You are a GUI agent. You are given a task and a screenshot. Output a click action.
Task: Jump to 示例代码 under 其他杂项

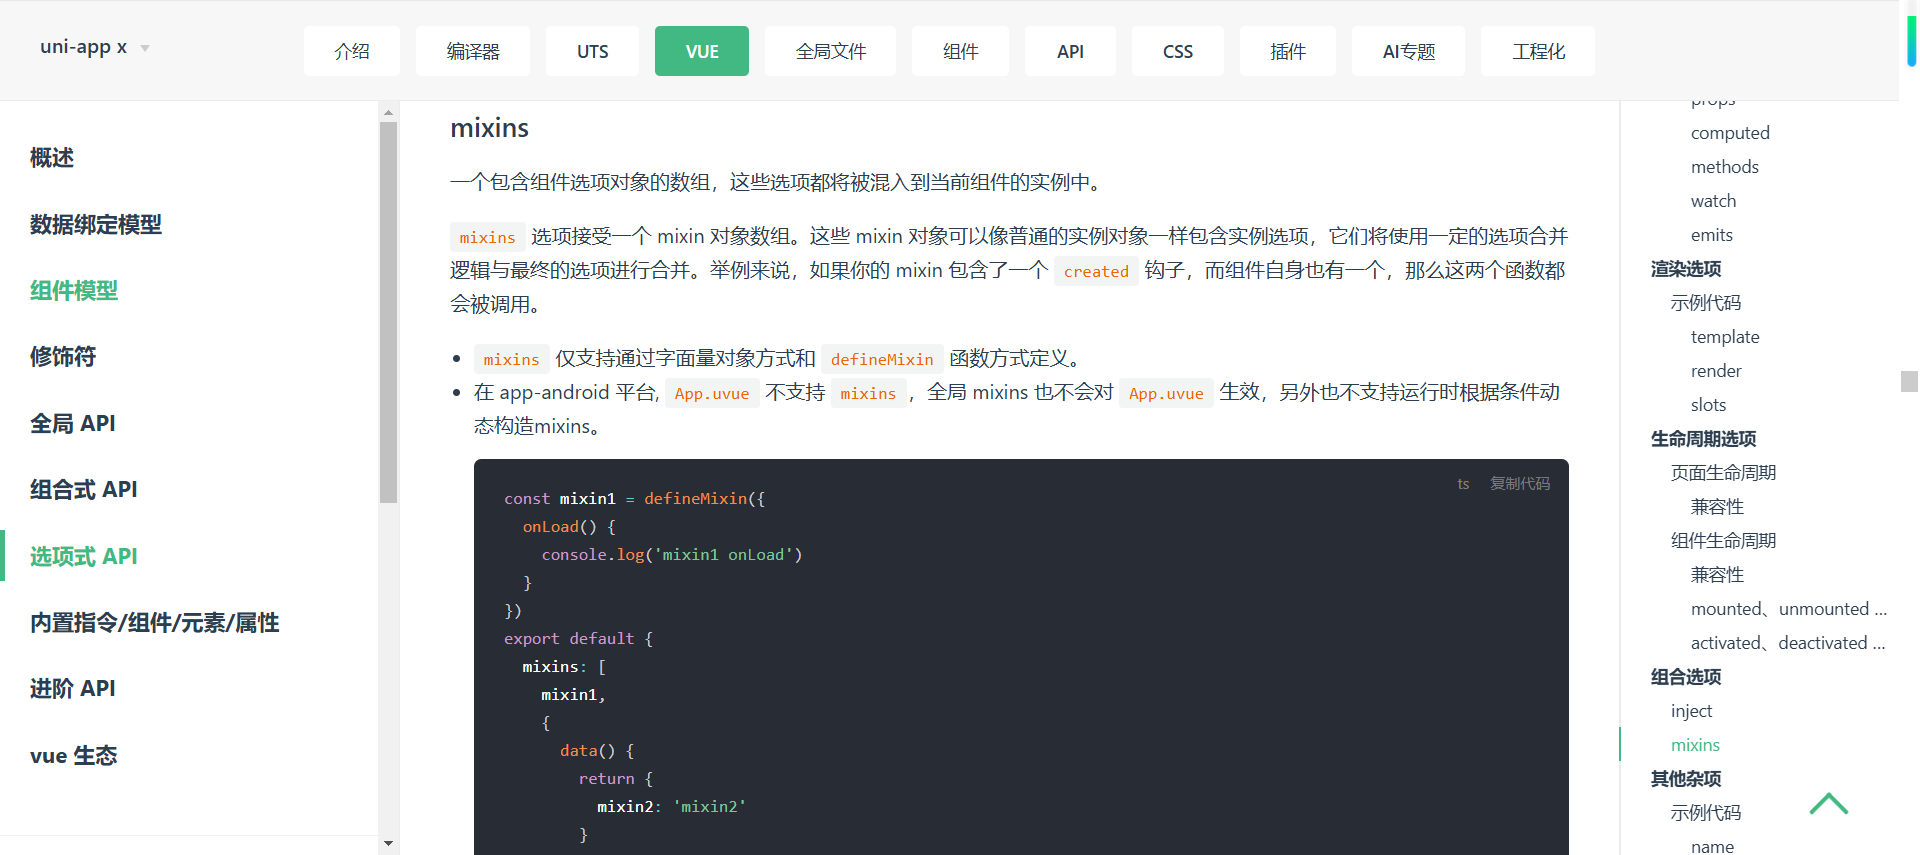pos(1706,813)
